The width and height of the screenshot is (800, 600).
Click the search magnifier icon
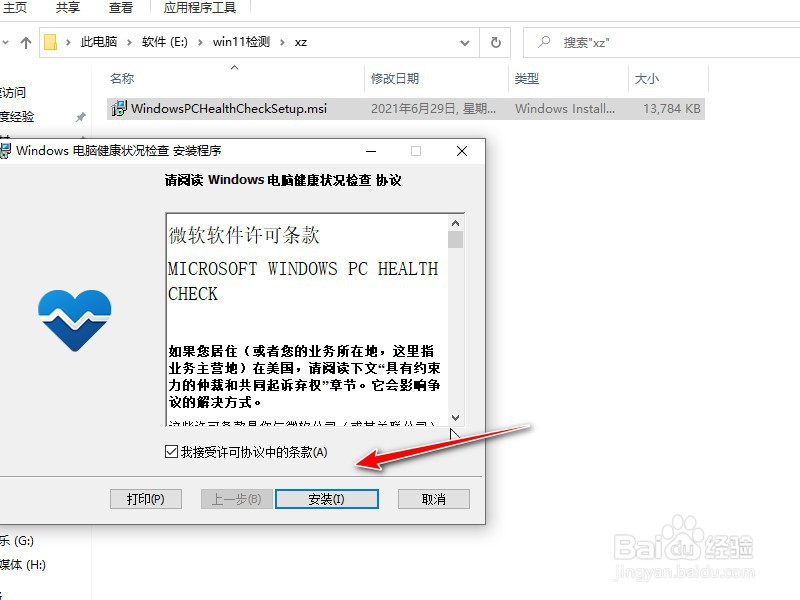click(544, 42)
